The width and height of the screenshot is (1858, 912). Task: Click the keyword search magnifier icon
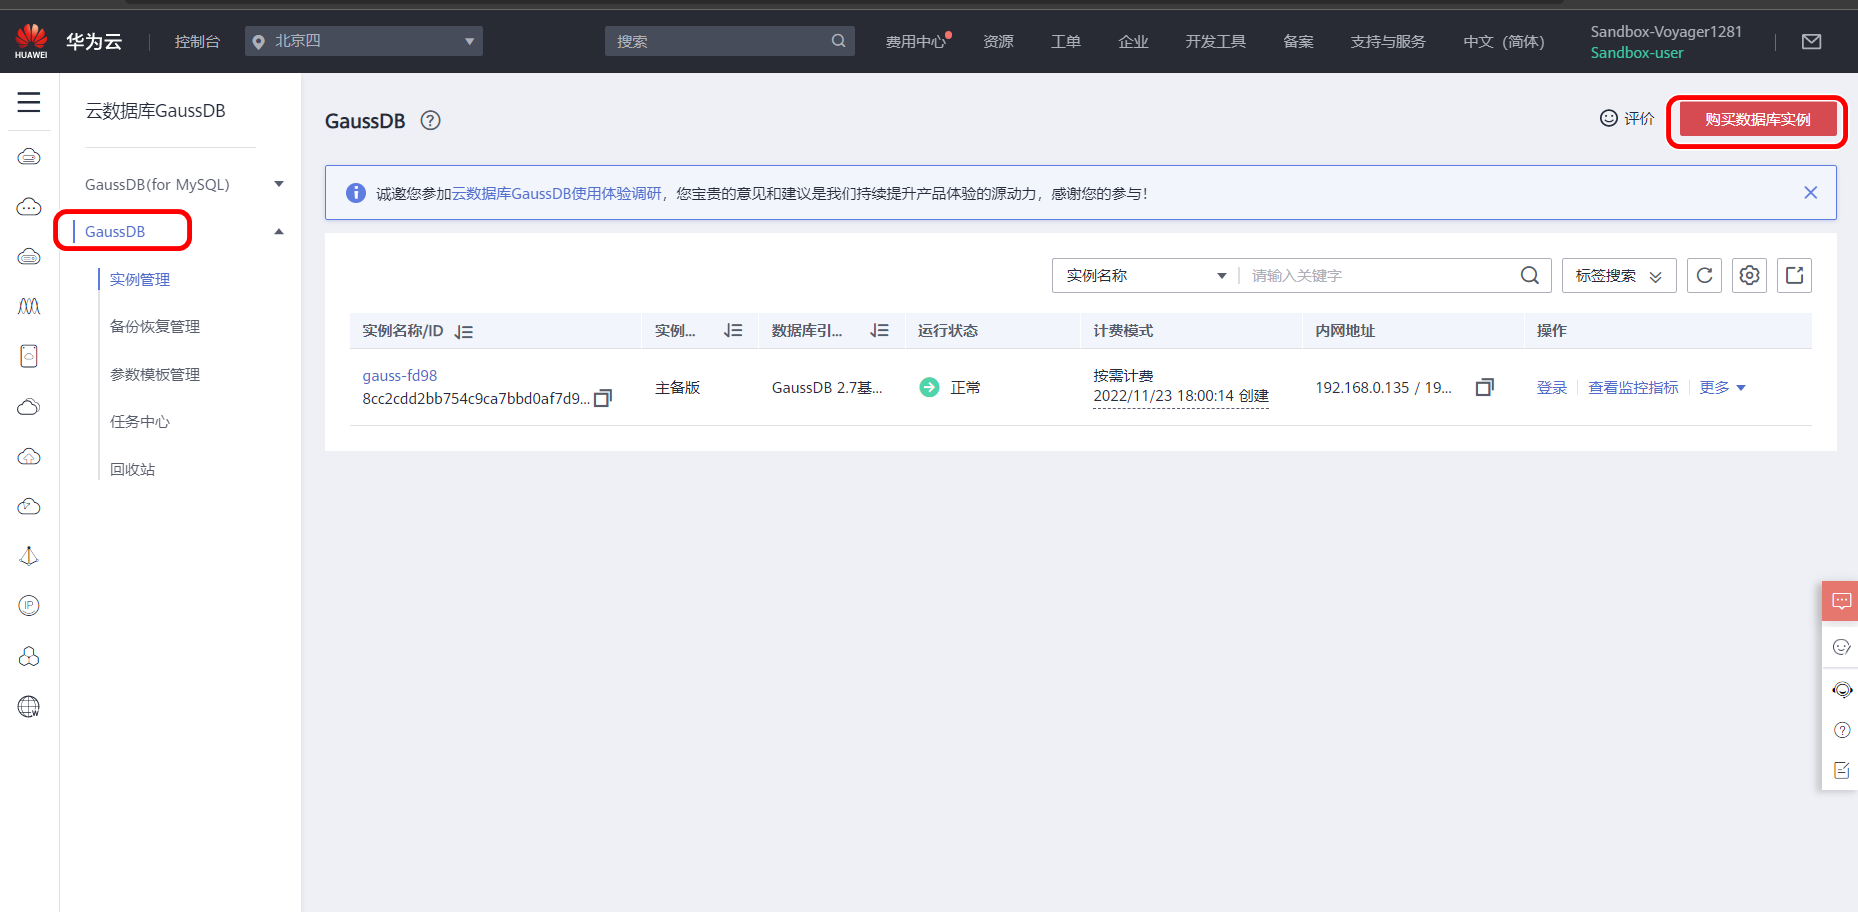[x=1529, y=275]
